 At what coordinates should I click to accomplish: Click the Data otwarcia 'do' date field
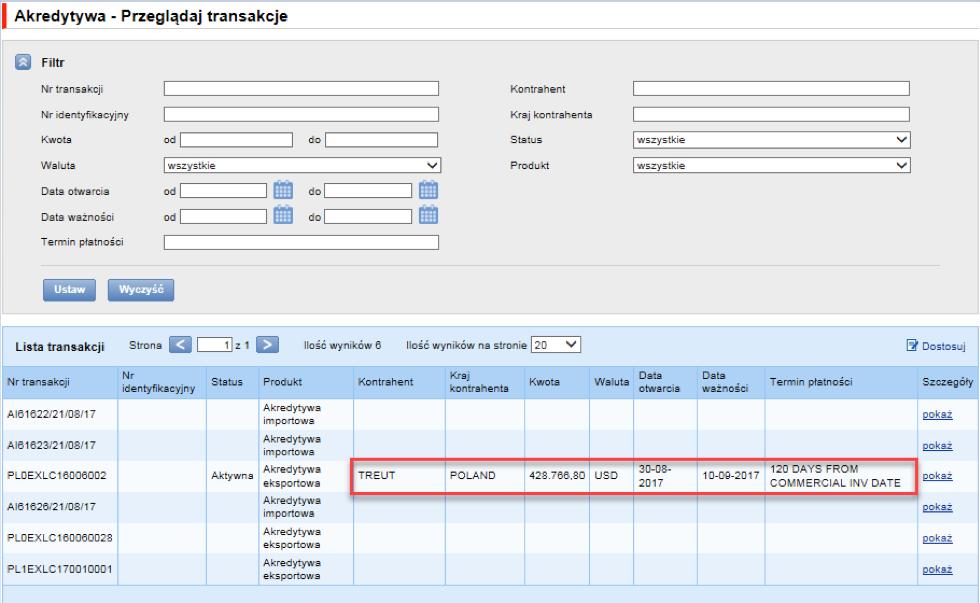point(368,191)
